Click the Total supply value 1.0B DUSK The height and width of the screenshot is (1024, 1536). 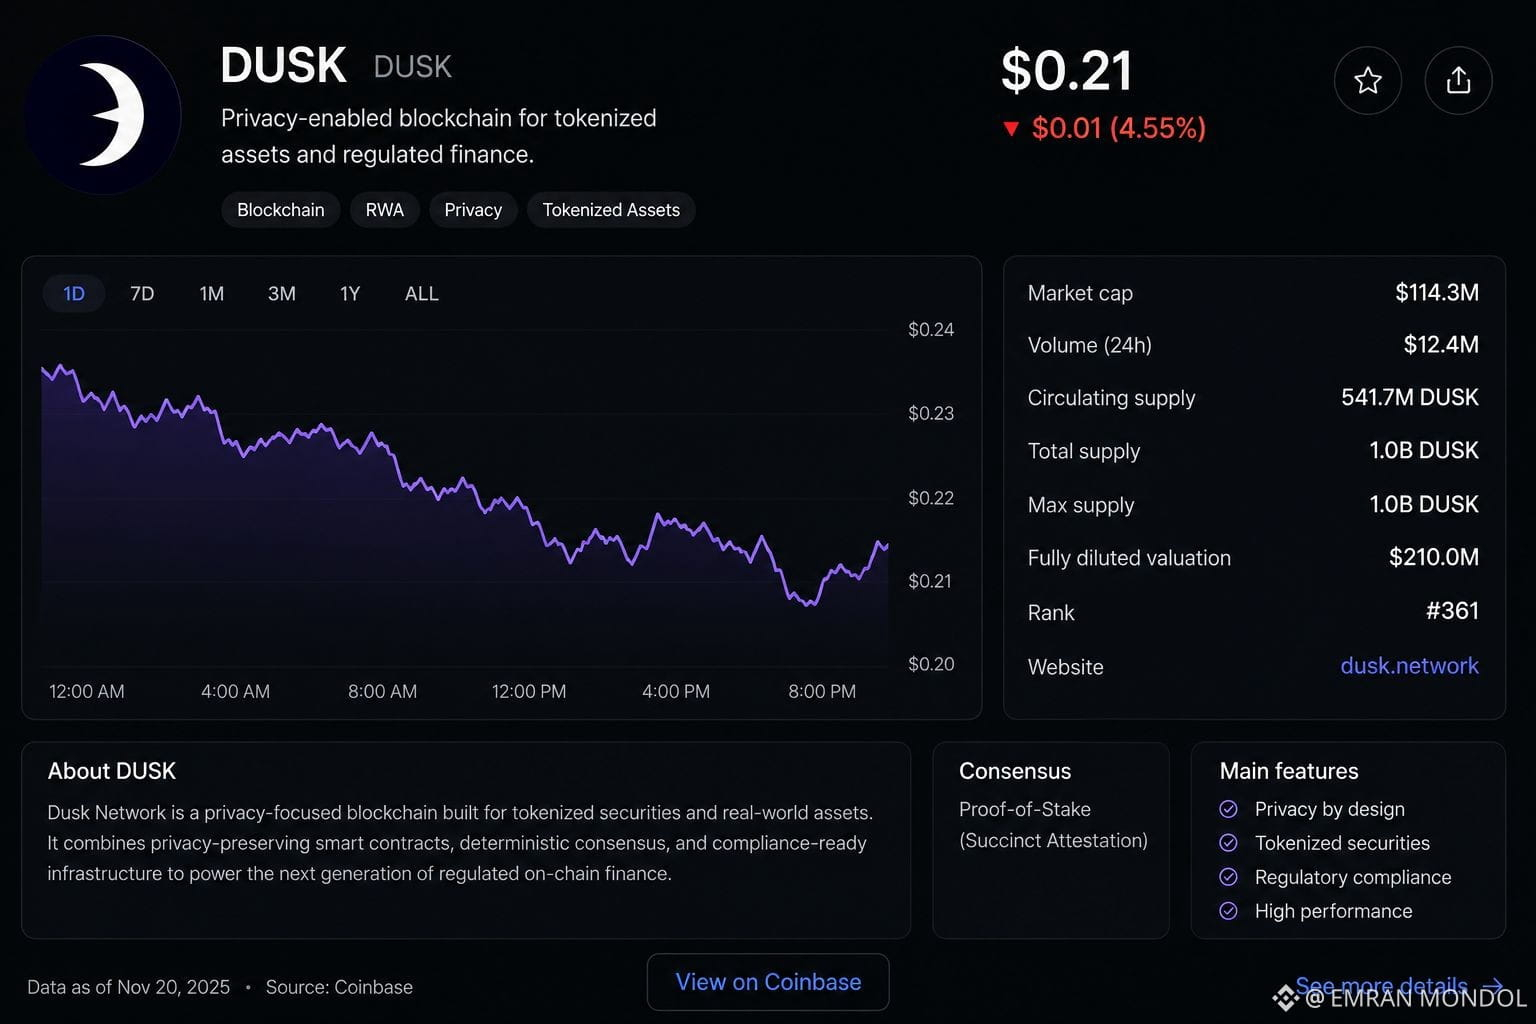click(x=1424, y=451)
